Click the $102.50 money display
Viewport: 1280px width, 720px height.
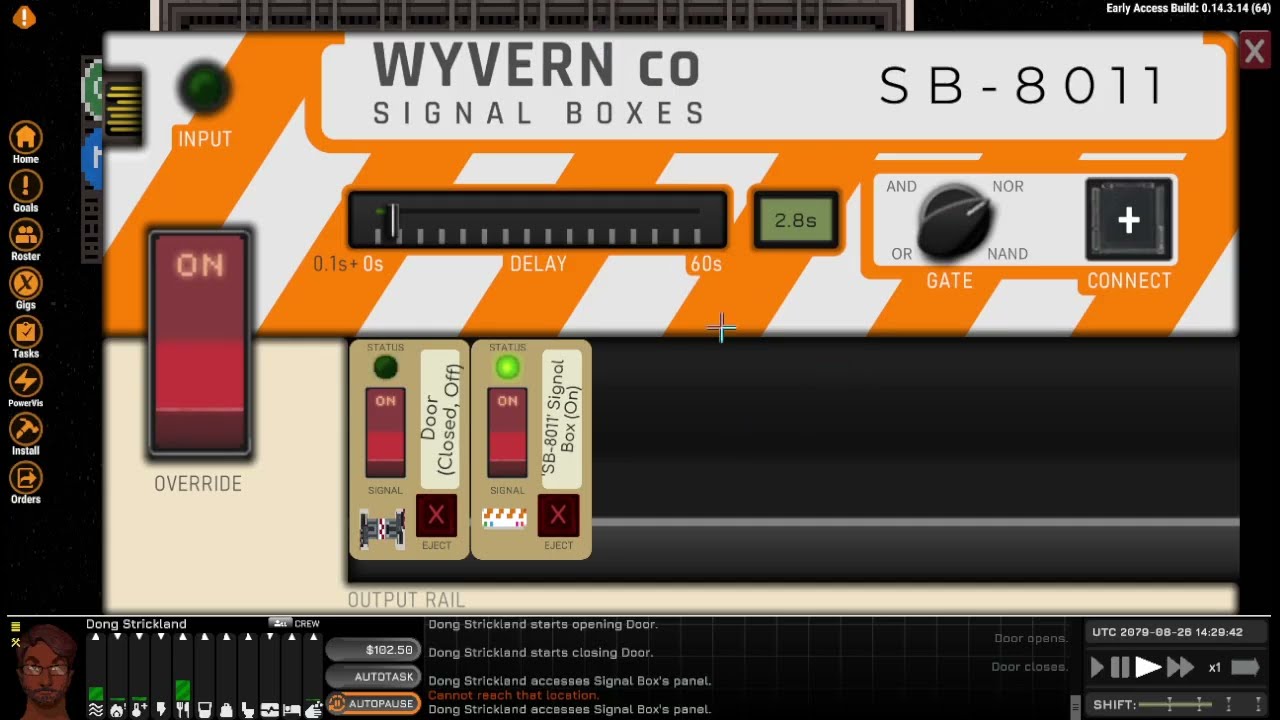pos(373,650)
